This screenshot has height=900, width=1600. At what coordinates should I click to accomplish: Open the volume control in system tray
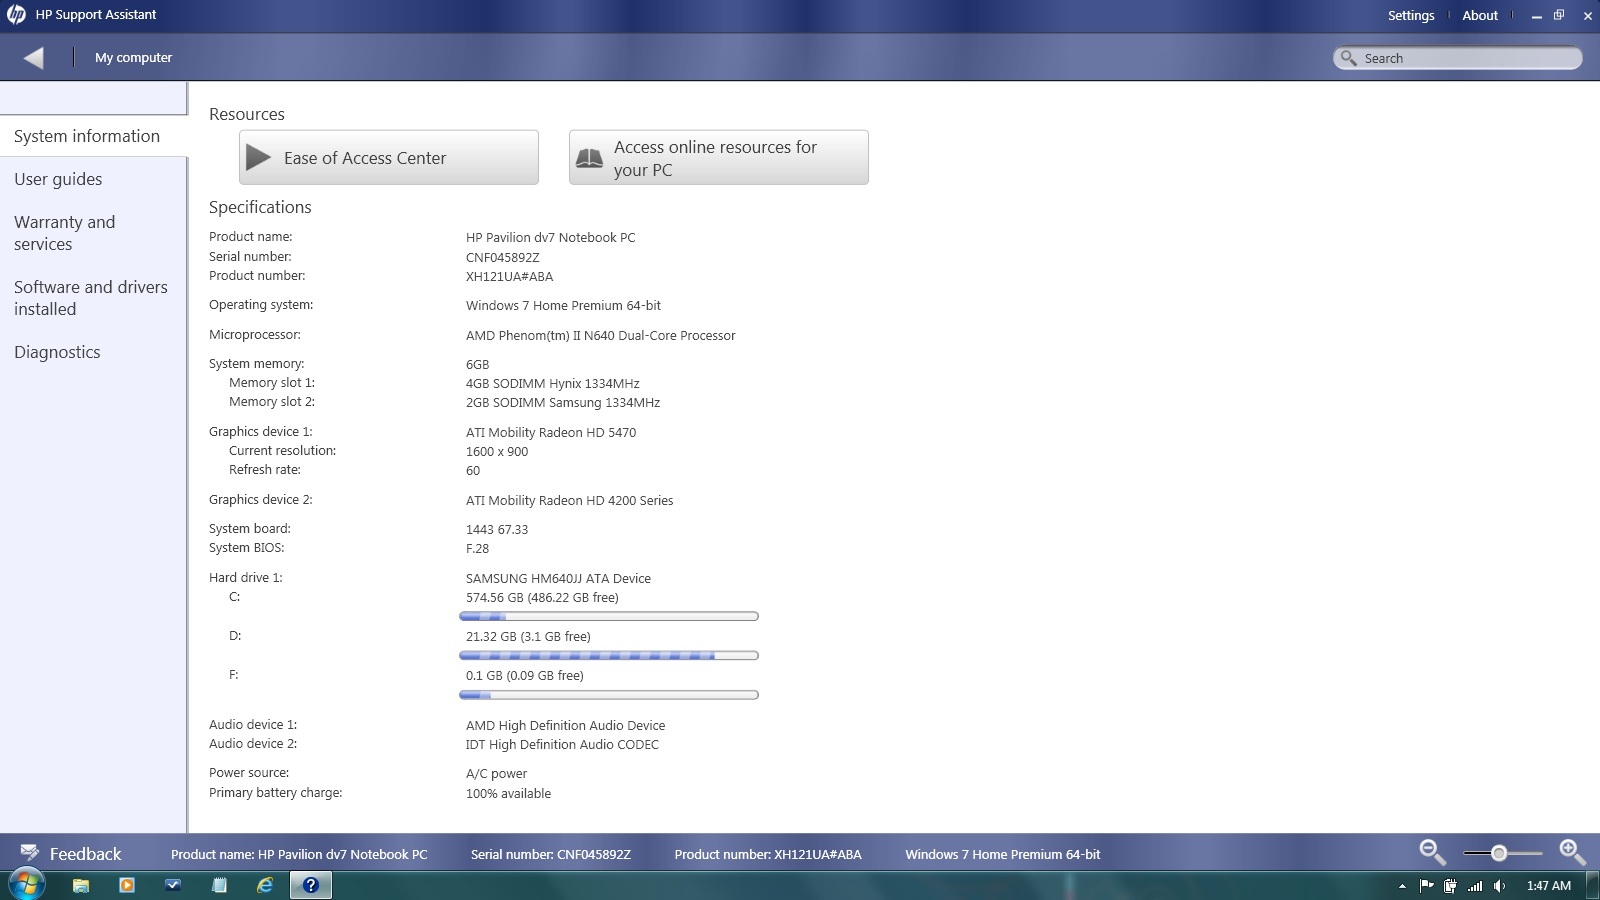[1499, 886]
